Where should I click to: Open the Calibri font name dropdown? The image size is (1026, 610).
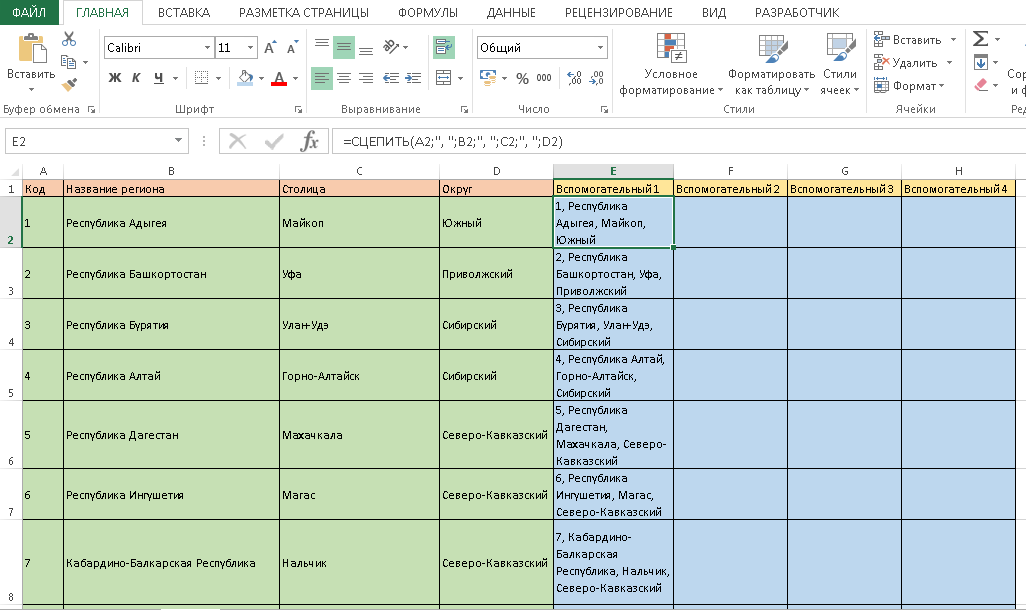tap(207, 48)
